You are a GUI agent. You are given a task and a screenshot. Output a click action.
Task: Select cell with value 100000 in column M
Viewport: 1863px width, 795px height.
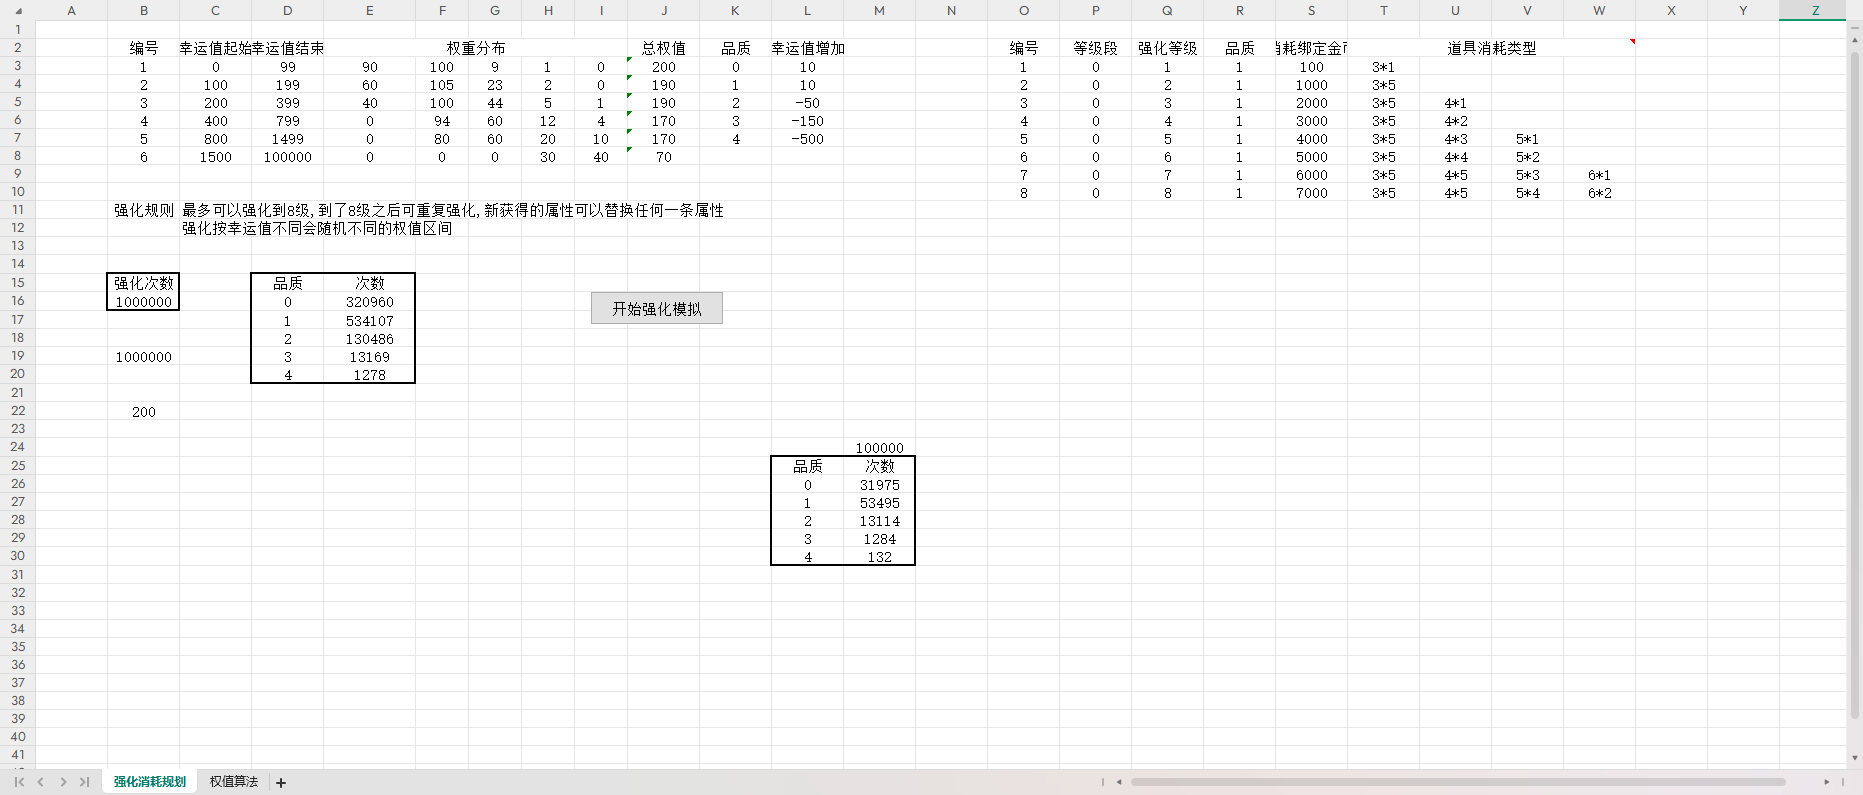pyautogui.click(x=879, y=448)
